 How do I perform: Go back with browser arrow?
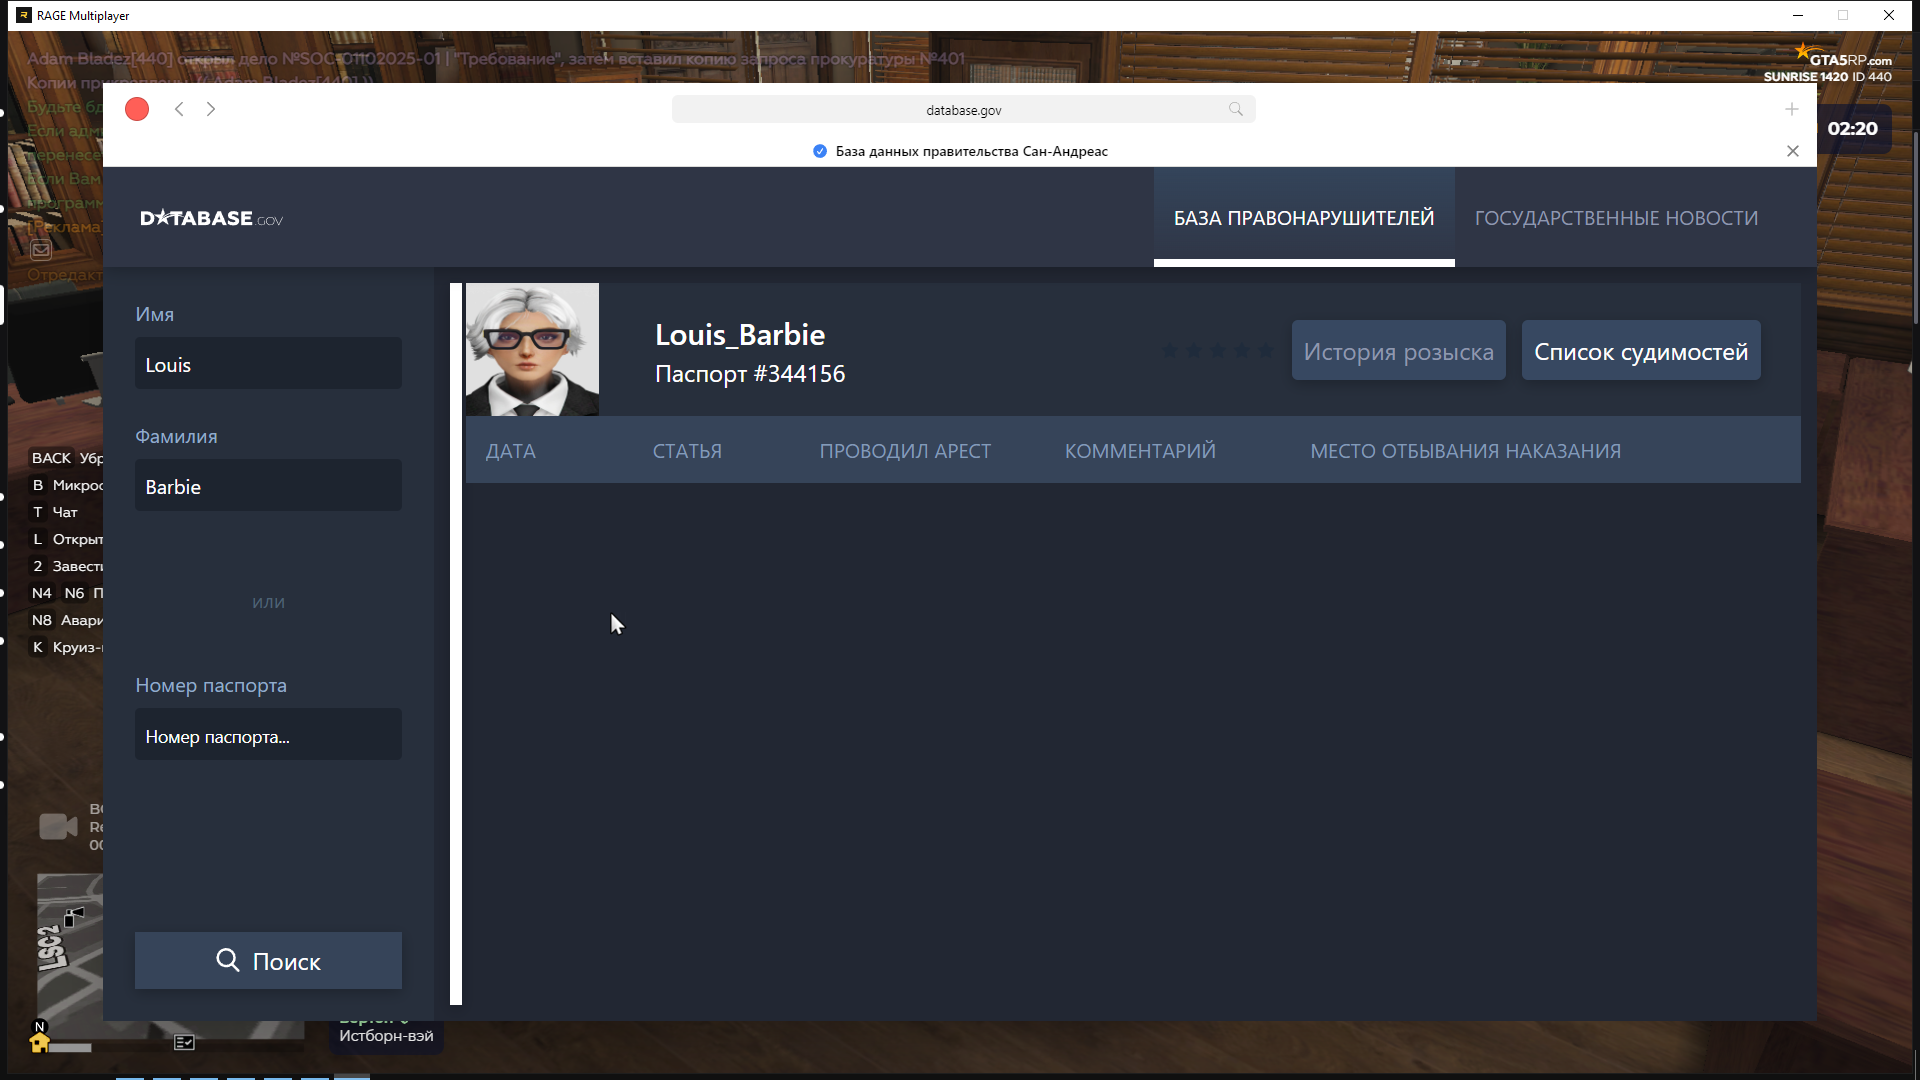179,109
